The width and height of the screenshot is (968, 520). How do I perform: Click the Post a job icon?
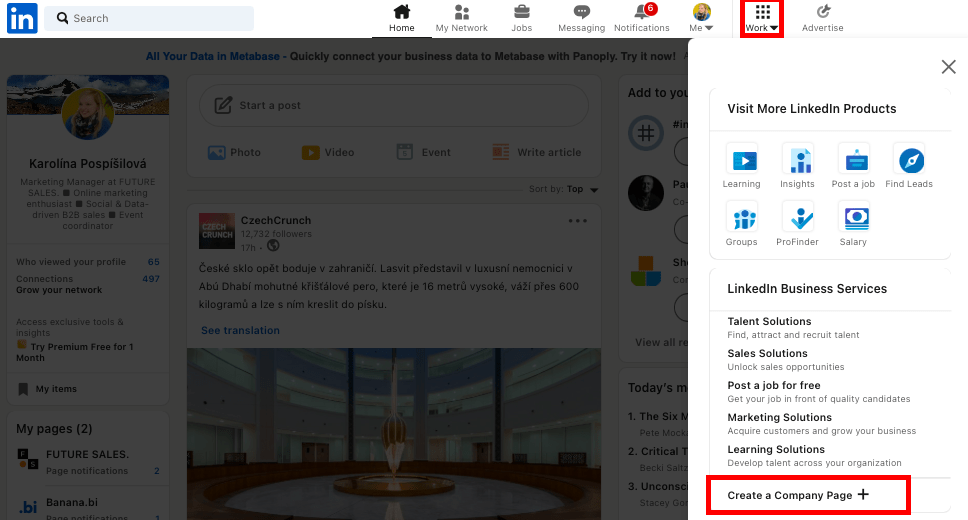click(853, 160)
